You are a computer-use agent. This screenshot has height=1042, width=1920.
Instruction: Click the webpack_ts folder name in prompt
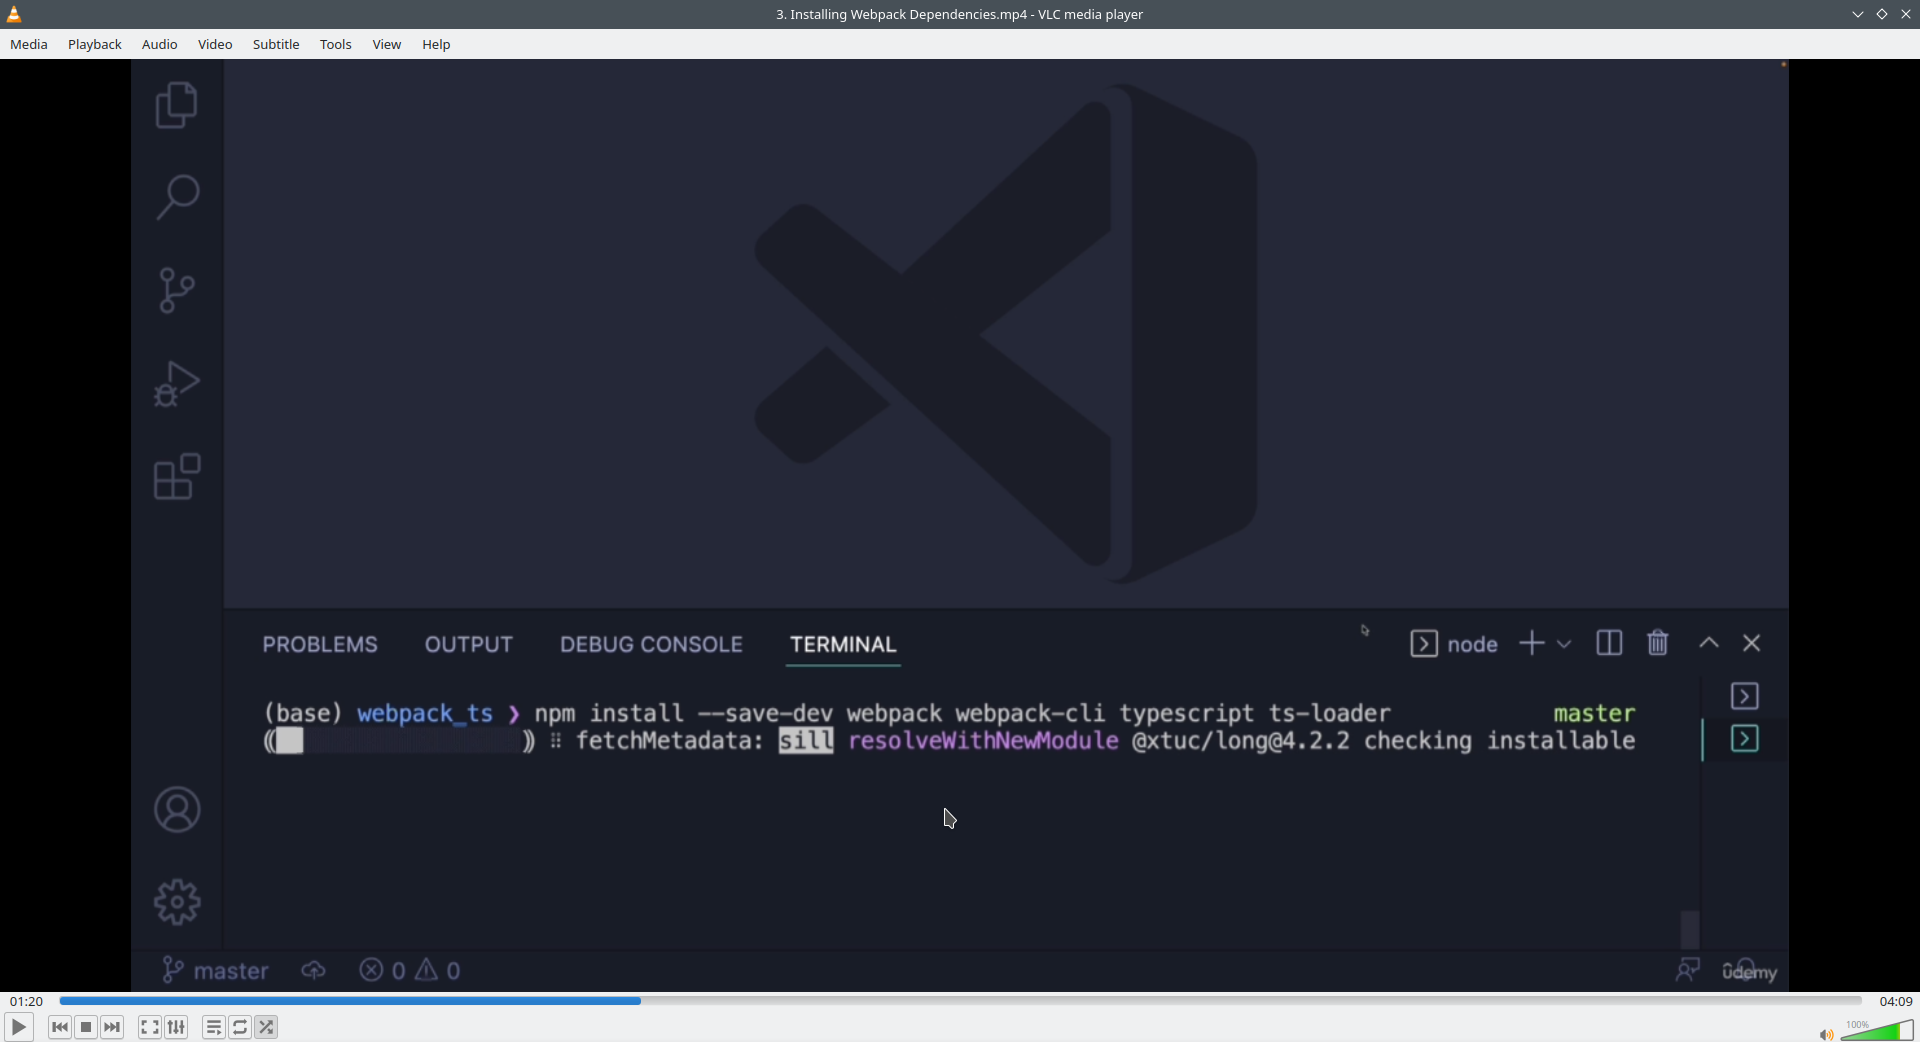click(425, 713)
